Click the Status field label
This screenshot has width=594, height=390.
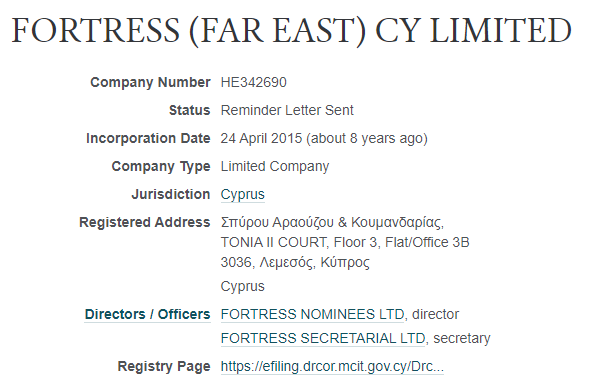(x=189, y=110)
